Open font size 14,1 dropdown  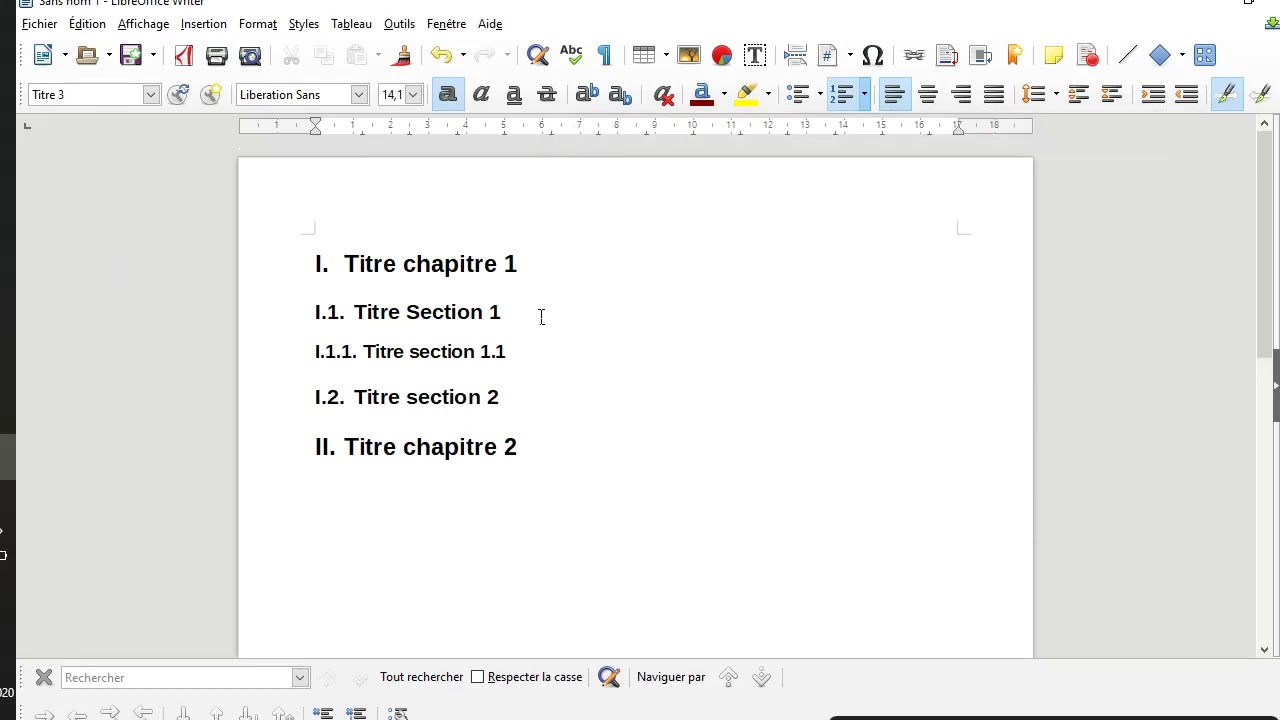[x=414, y=95]
